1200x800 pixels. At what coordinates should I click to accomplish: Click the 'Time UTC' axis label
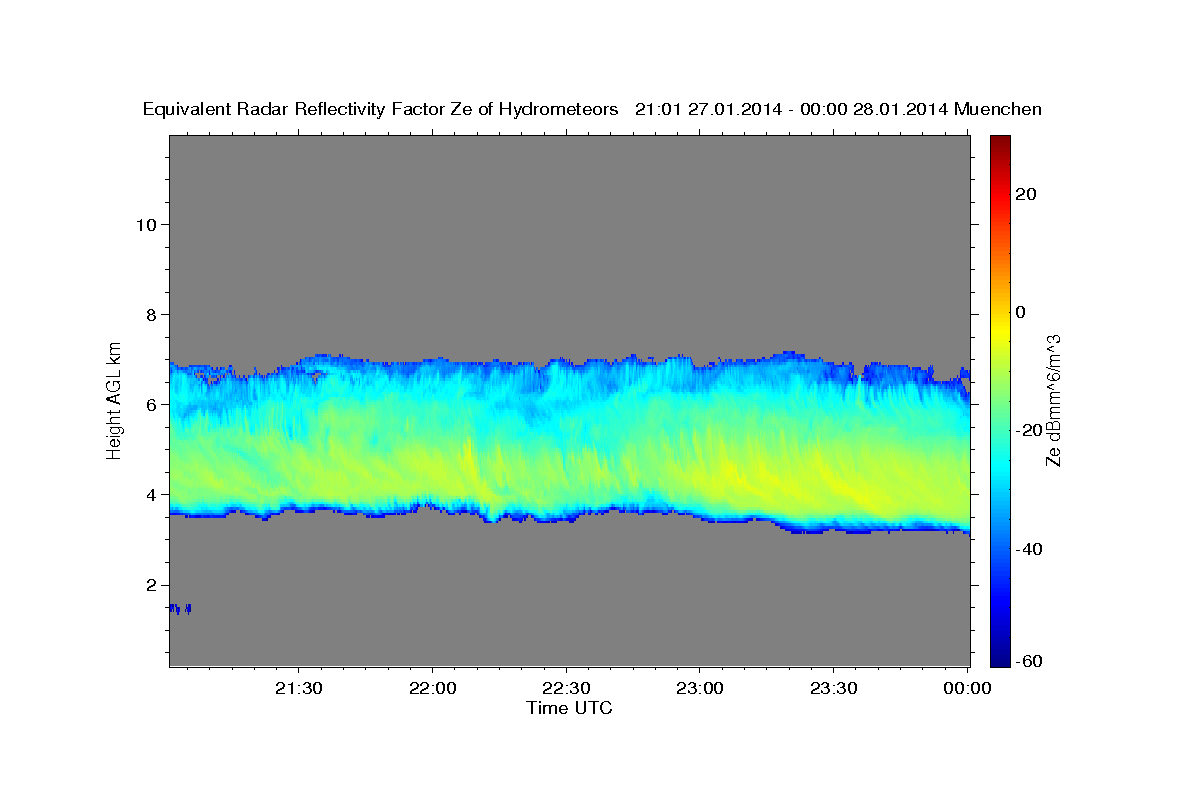[x=569, y=708]
